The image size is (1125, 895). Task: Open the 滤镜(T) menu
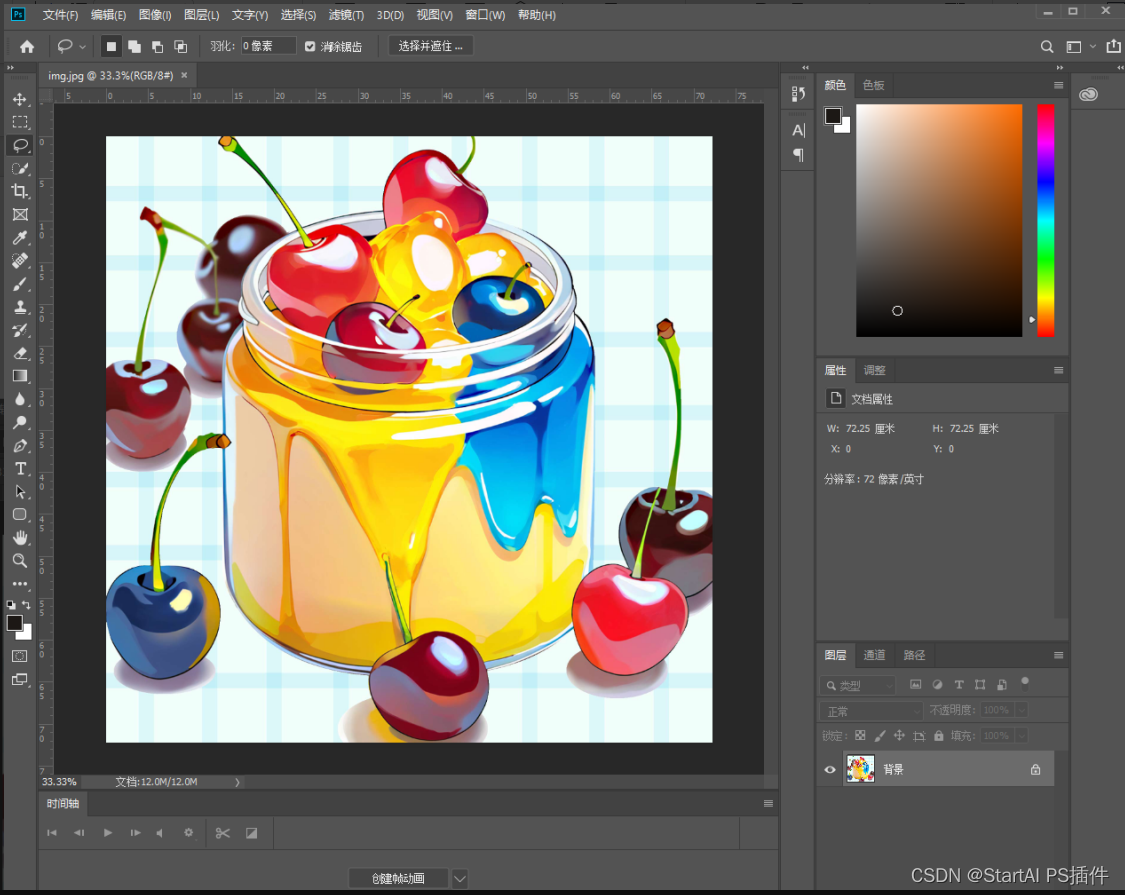(346, 15)
